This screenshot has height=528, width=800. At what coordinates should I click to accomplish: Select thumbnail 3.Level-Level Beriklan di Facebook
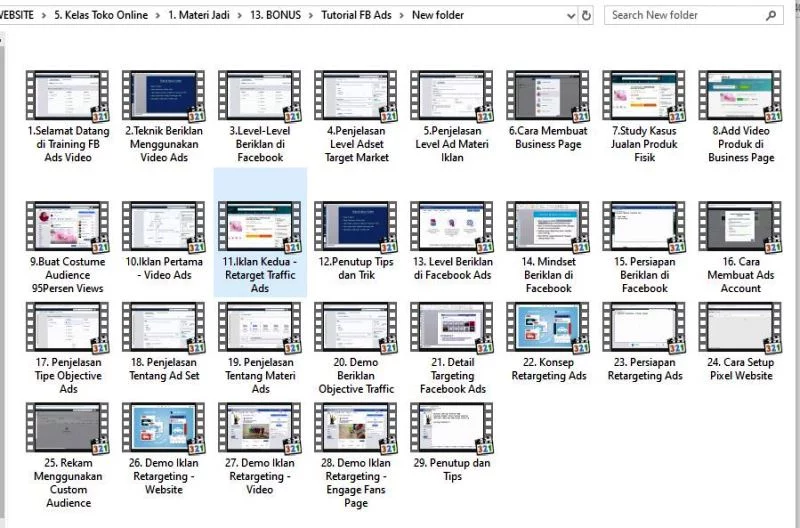[260, 97]
